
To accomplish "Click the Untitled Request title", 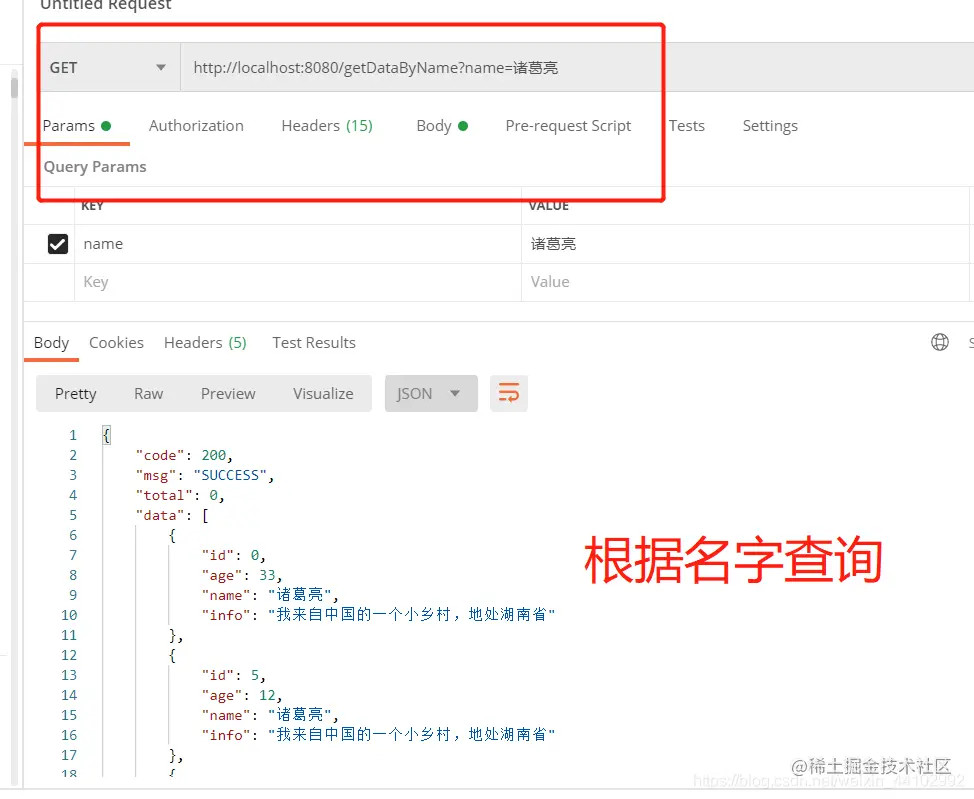I will pyautogui.click(x=105, y=6).
